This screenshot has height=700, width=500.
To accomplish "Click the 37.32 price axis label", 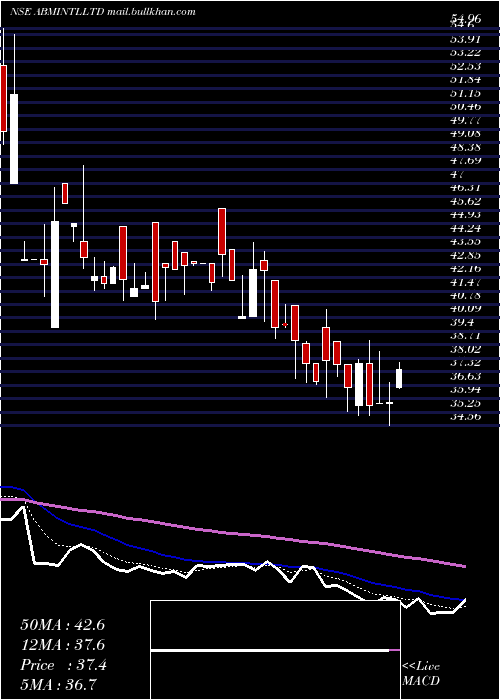I will (x=465, y=362).
